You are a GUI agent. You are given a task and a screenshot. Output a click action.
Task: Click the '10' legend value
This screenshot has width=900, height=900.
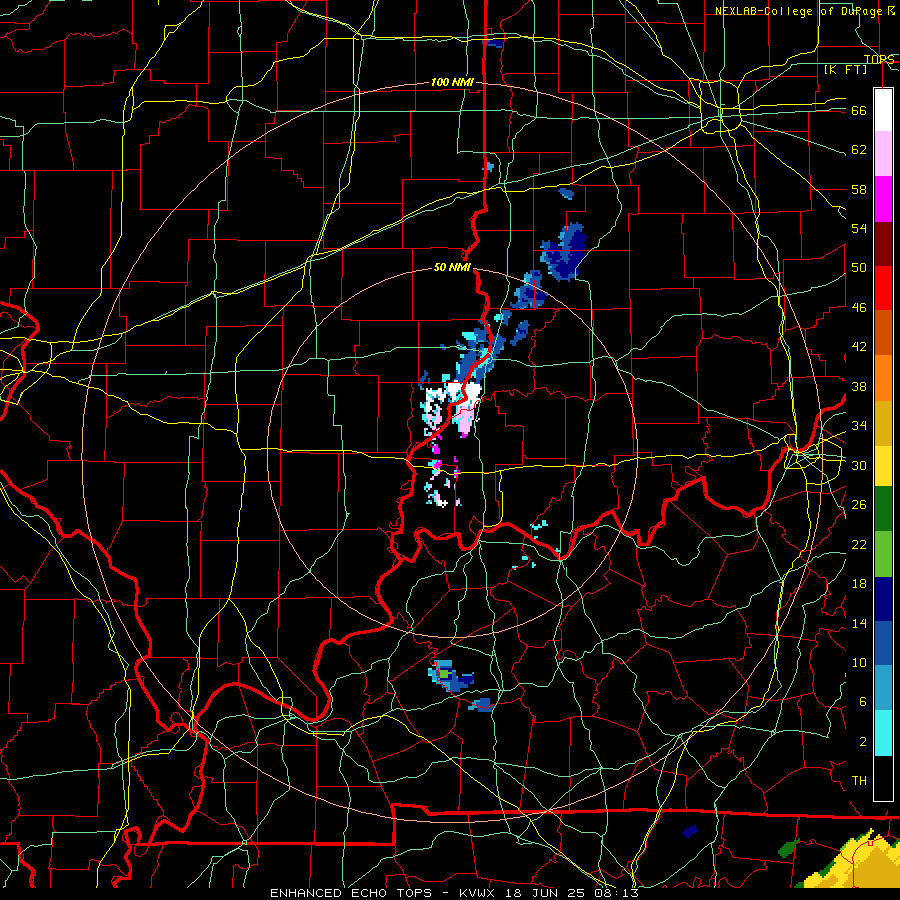pos(859,662)
